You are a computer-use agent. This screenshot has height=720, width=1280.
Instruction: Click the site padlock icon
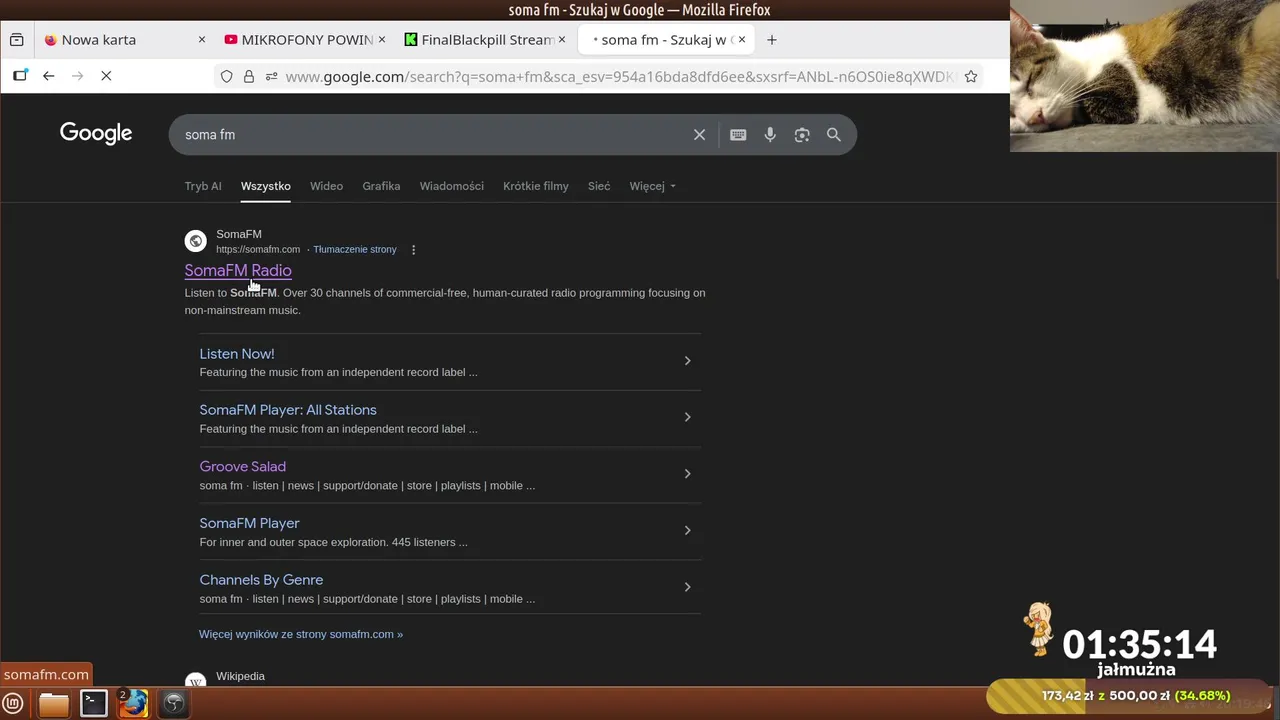pyautogui.click(x=249, y=77)
